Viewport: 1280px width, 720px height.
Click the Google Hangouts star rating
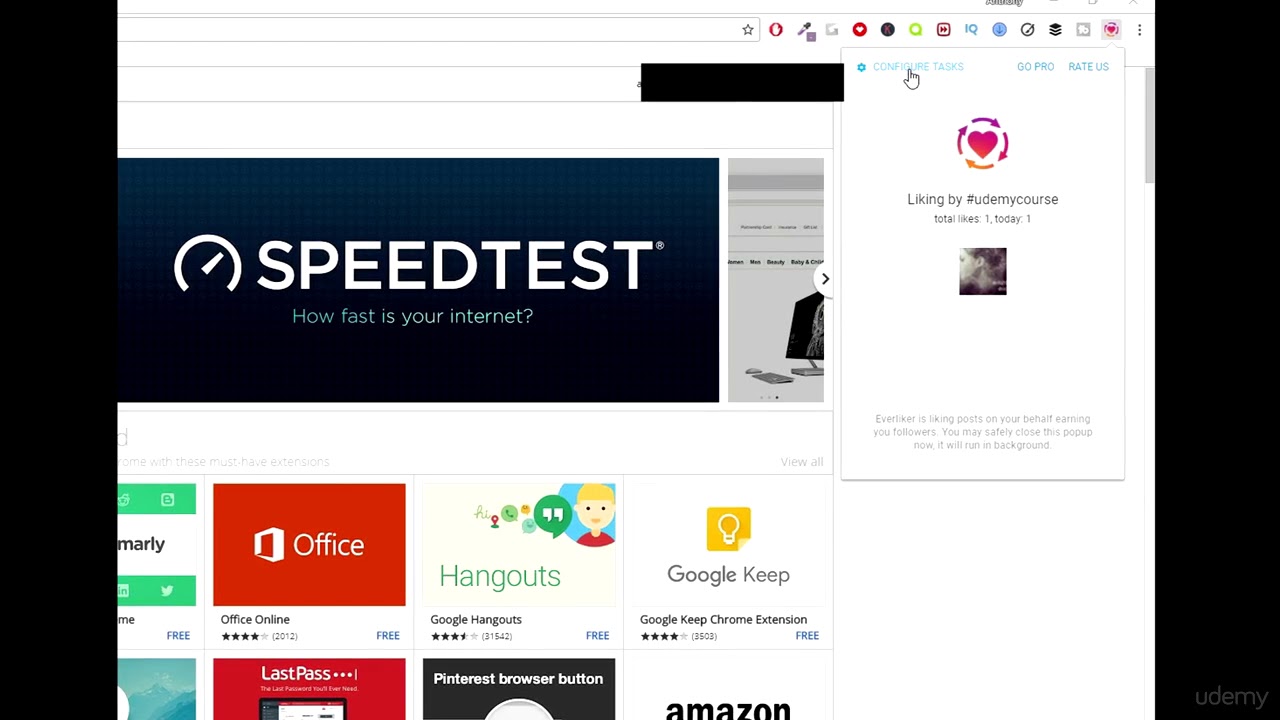455,636
